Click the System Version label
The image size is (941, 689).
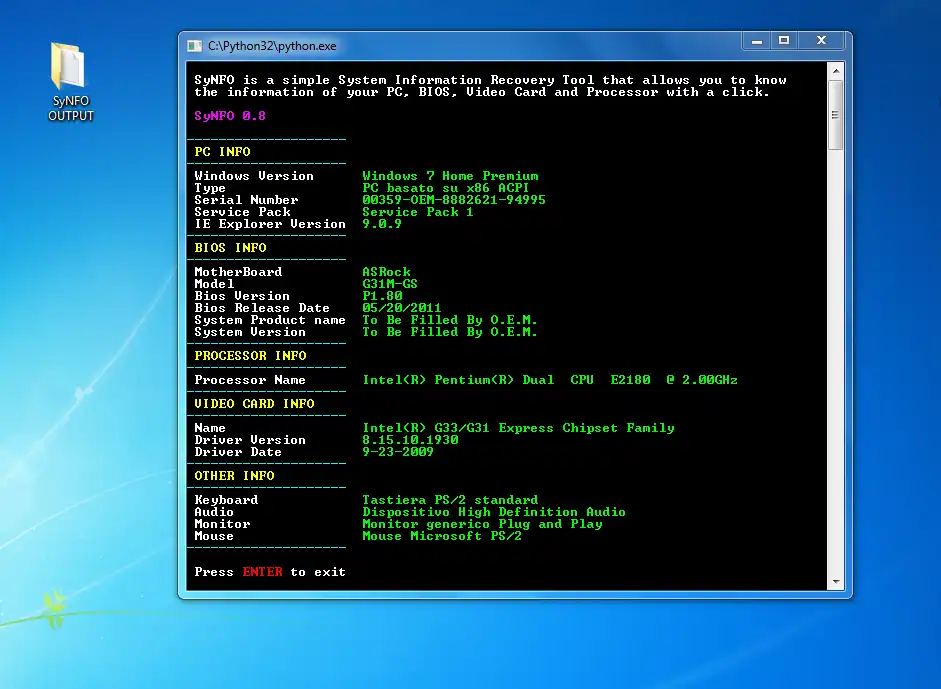pyautogui.click(x=250, y=332)
